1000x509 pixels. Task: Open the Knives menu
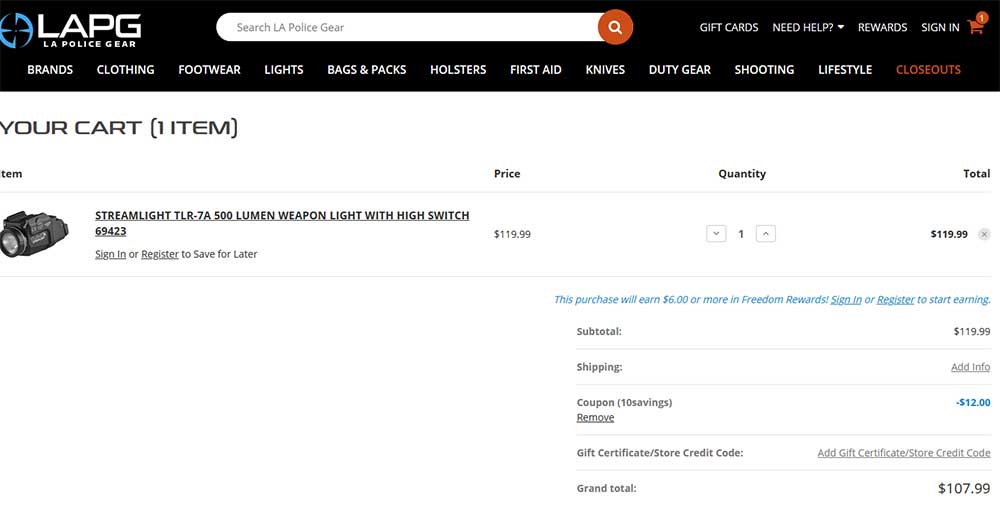point(605,70)
